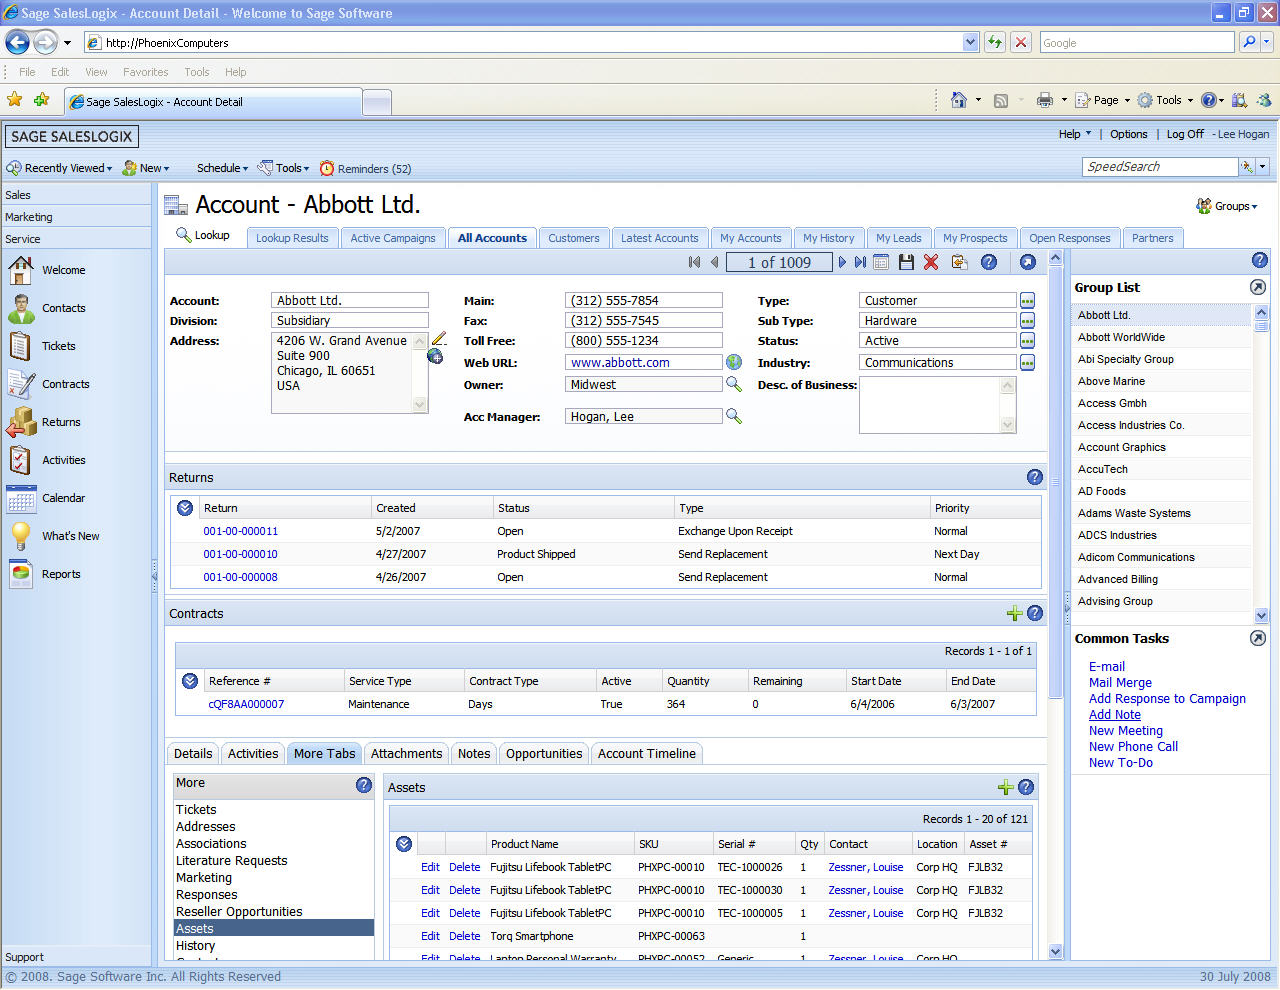Open the Industry picklist button
This screenshot has height=990, width=1280.
(x=1027, y=363)
